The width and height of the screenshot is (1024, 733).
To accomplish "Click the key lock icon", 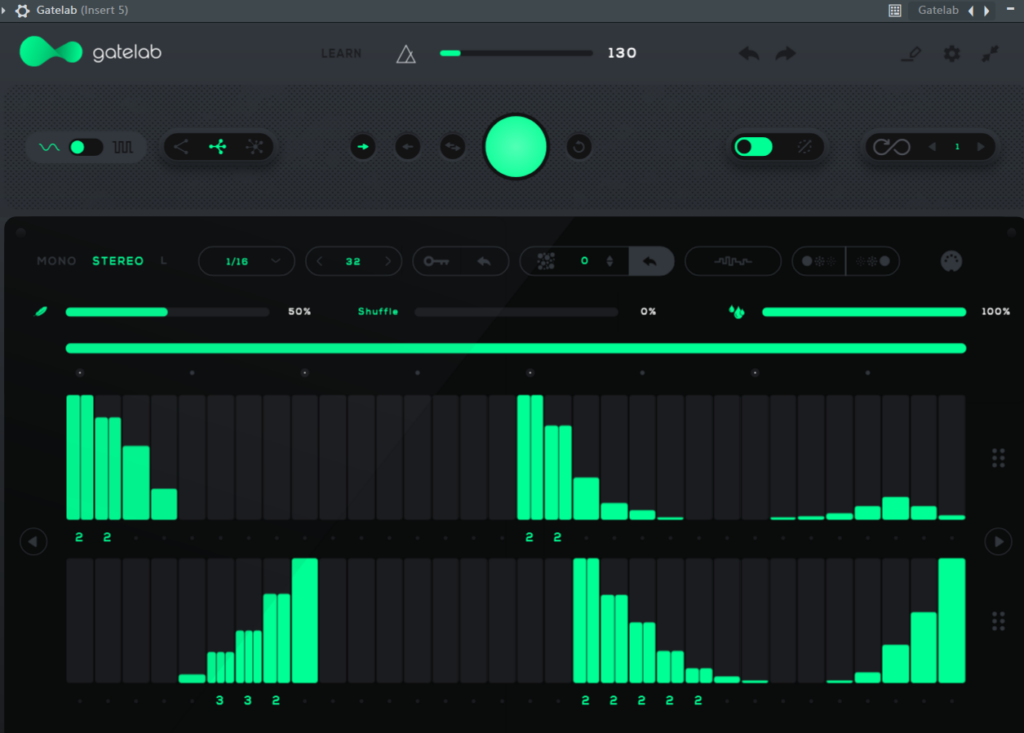I will 436,261.
